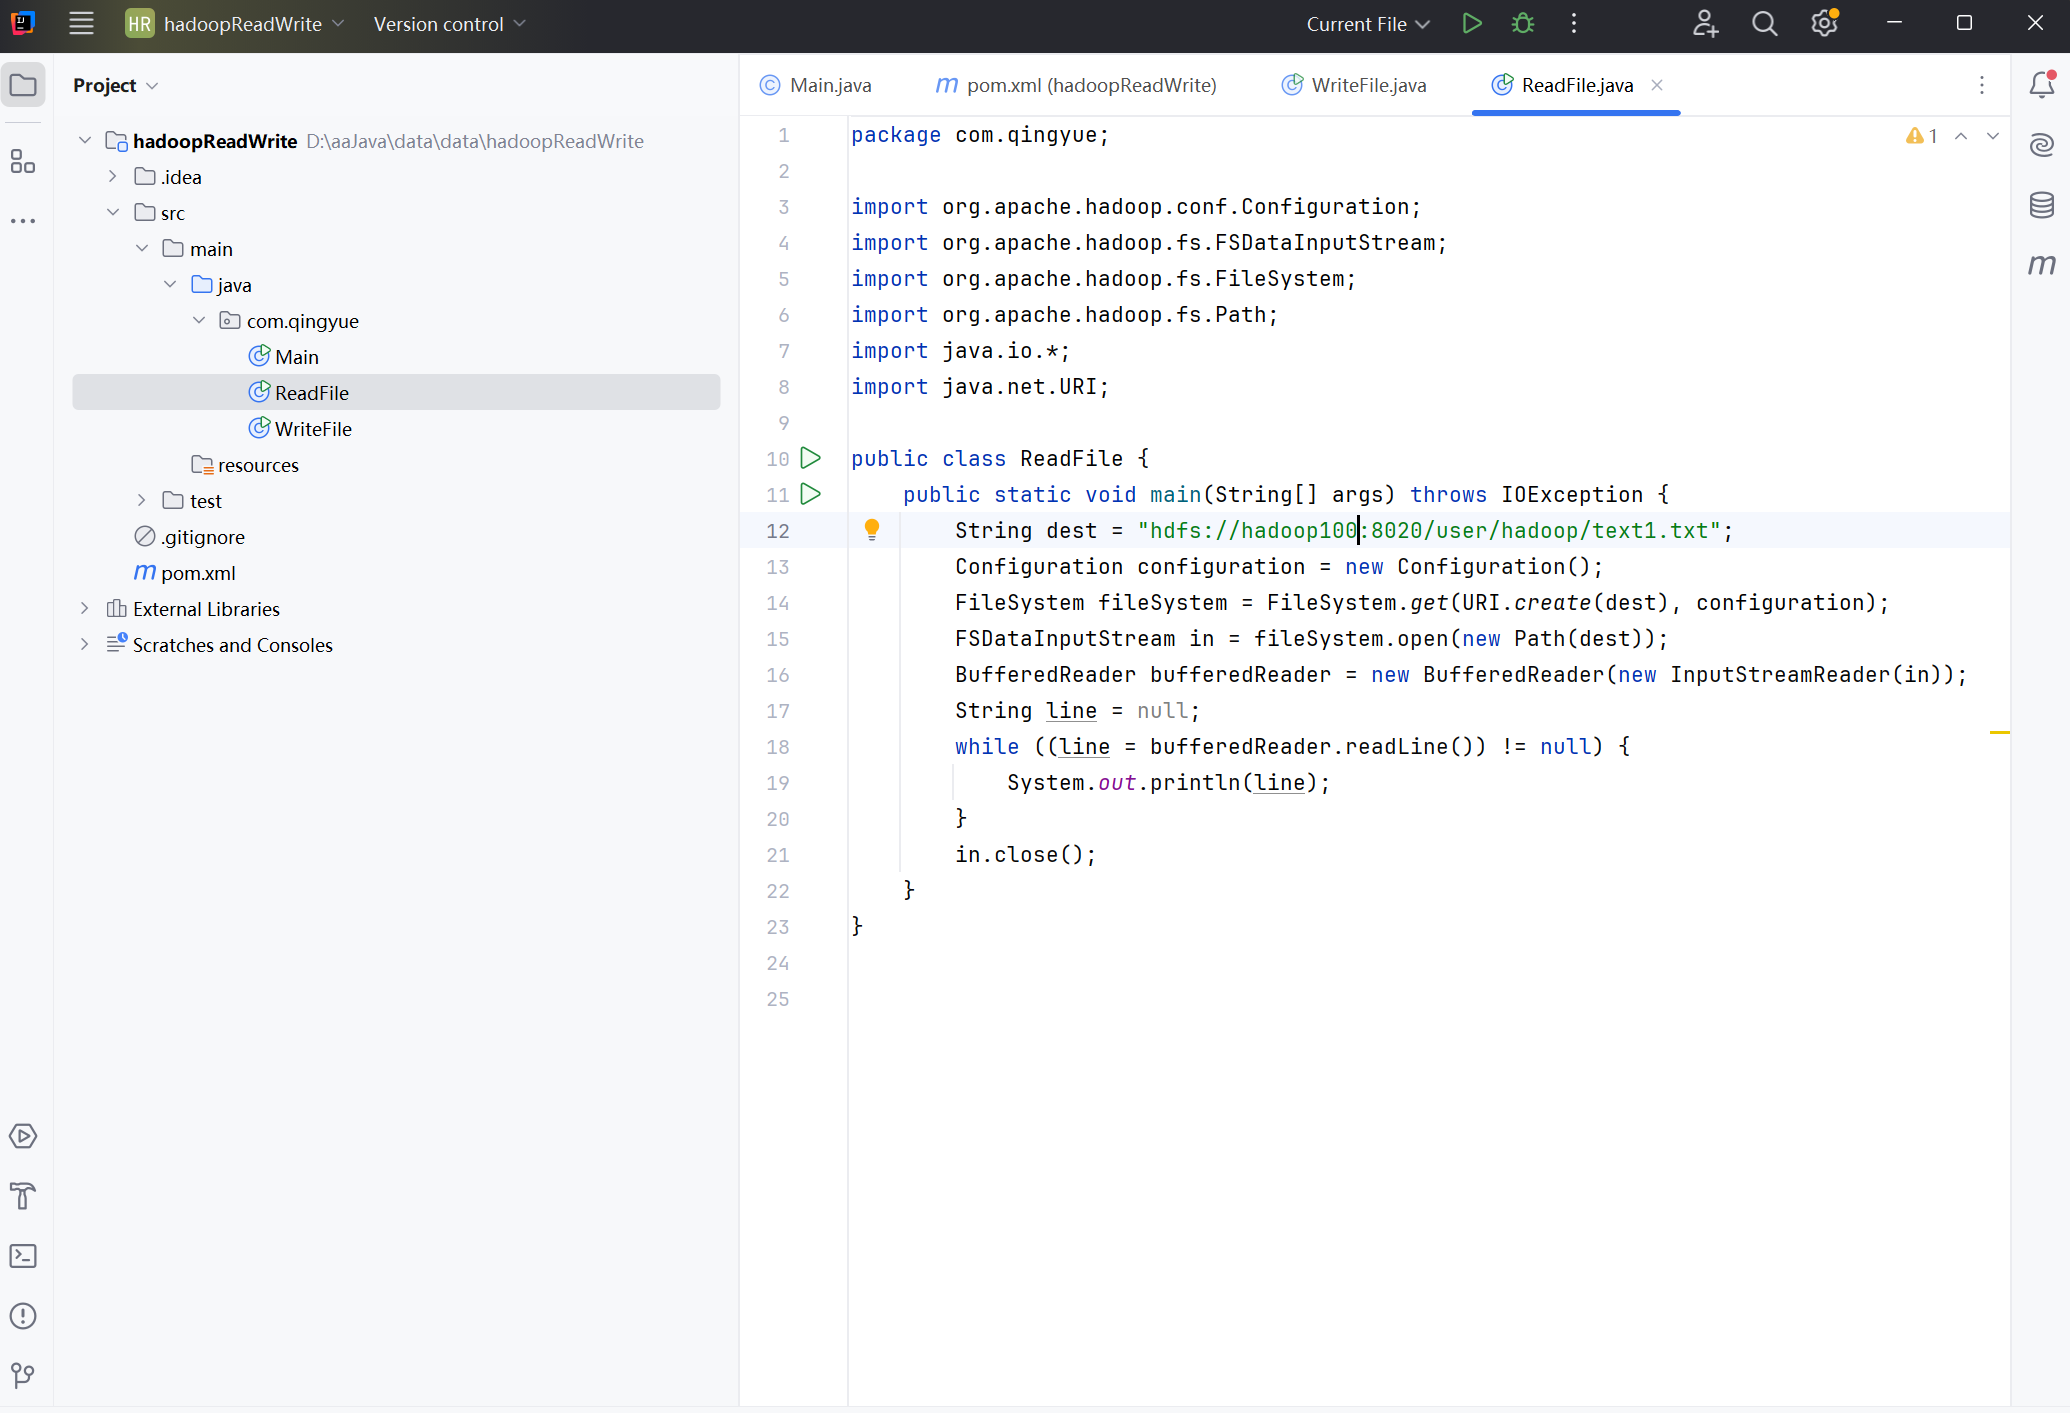Expand the External Libraries node
This screenshot has width=2070, height=1413.
85,609
